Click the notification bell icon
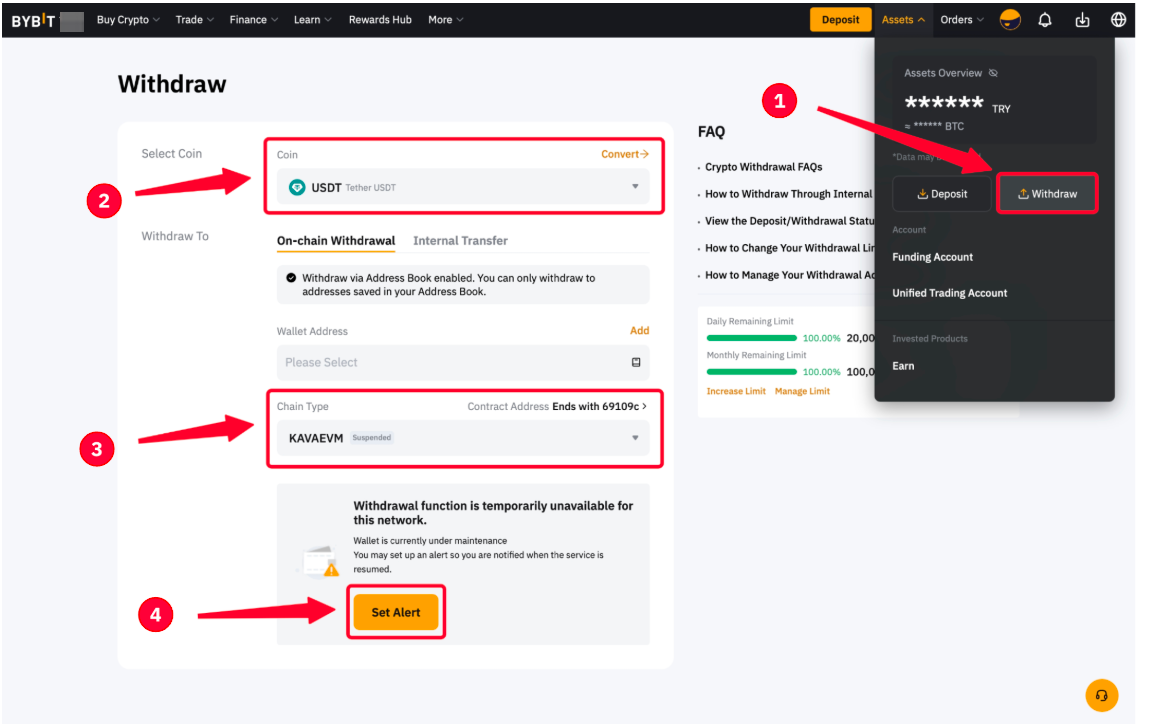The image size is (1150, 728). pos(1045,20)
